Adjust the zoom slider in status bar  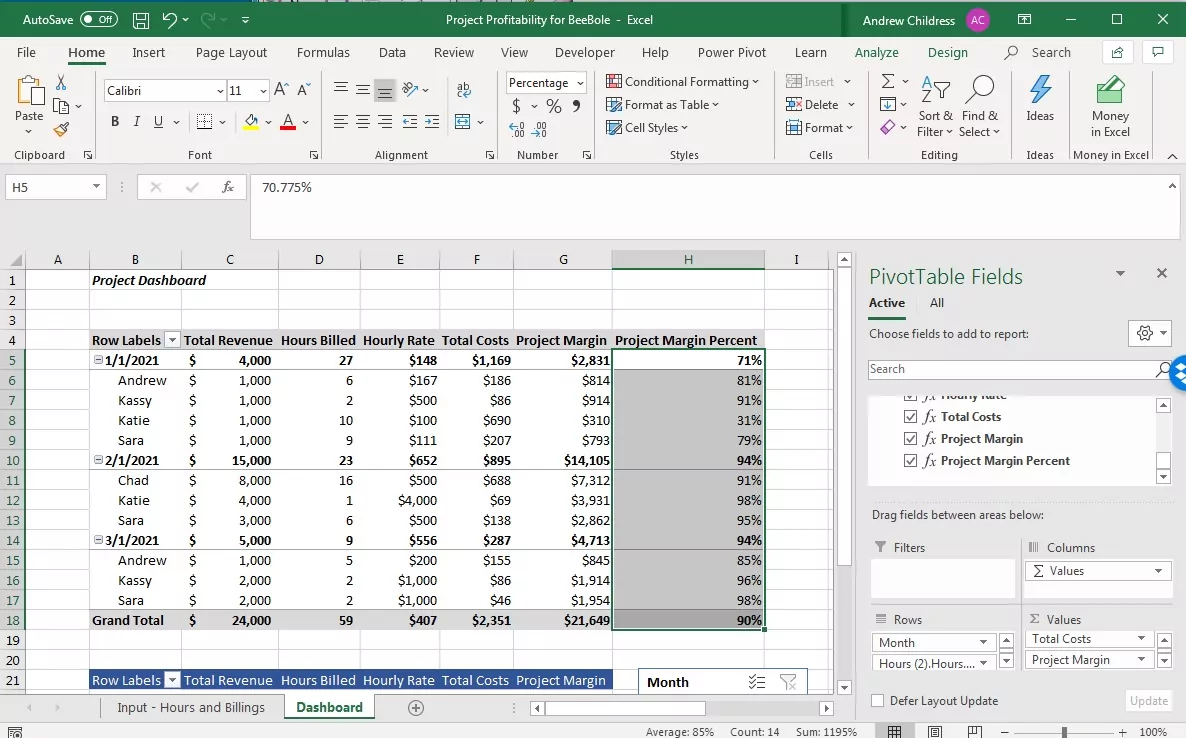(x=1062, y=731)
